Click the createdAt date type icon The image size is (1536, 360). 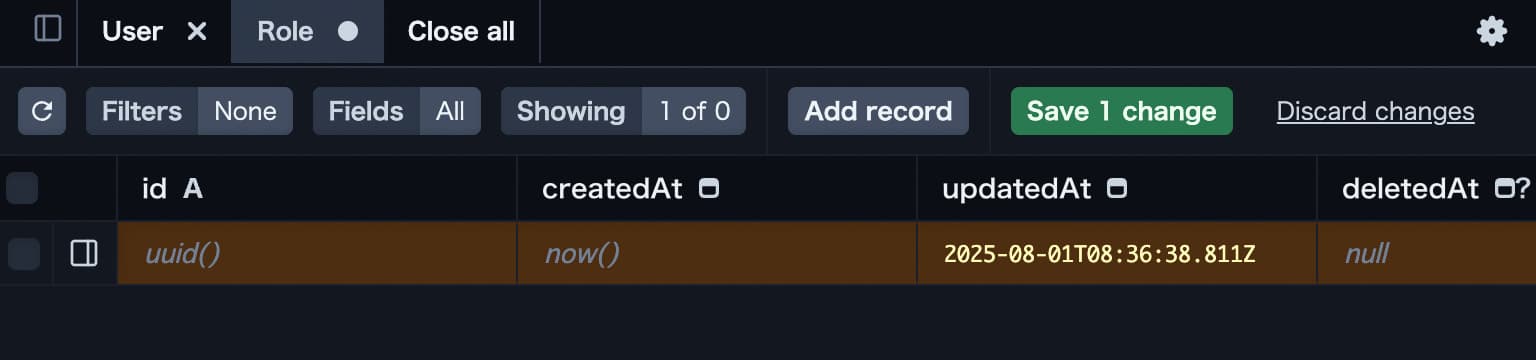708,188
